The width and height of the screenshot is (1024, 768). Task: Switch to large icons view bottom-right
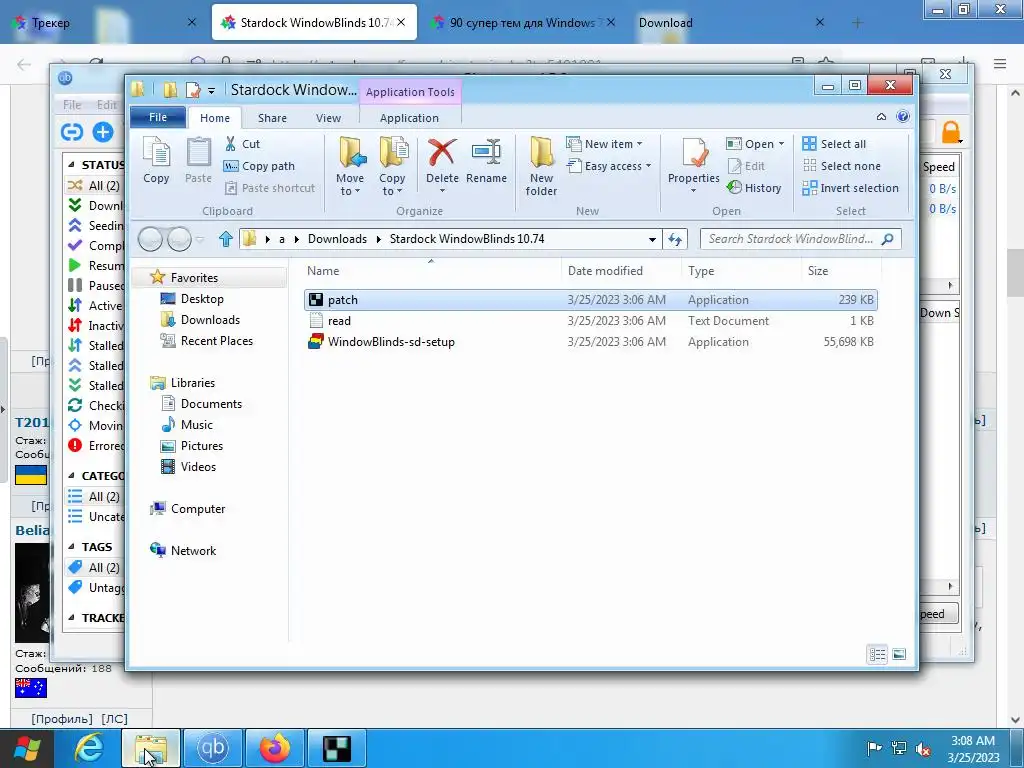point(899,654)
